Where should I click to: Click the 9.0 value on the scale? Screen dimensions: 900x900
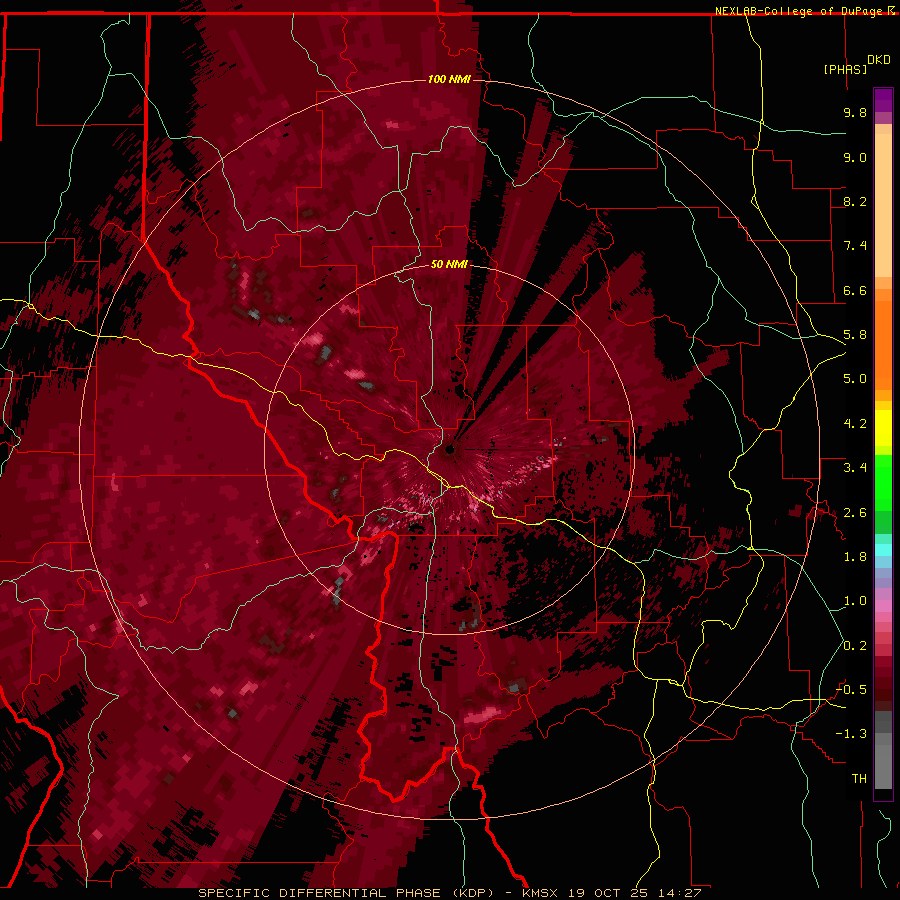(x=855, y=157)
